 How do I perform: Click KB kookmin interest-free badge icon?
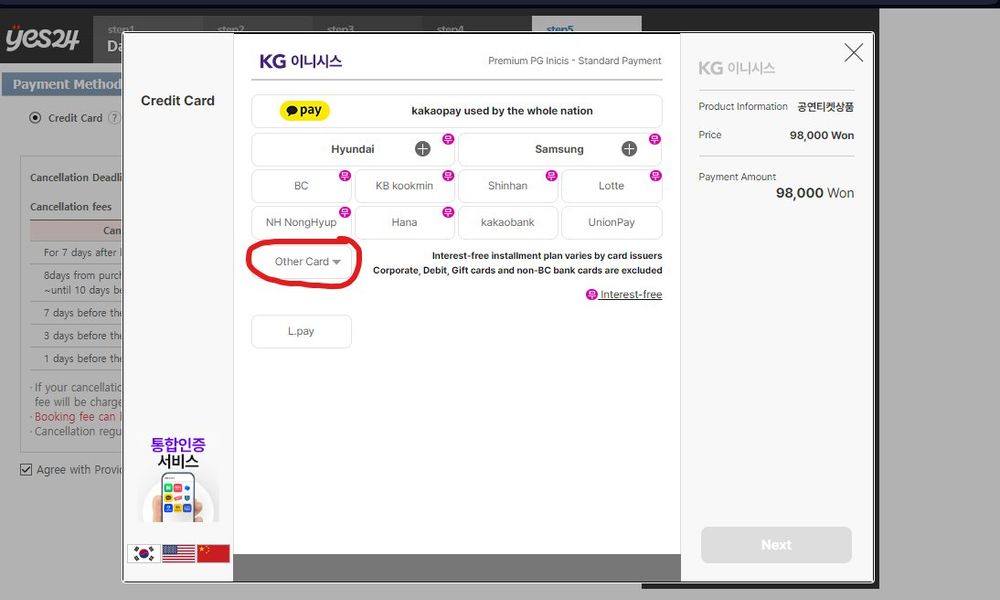pyautogui.click(x=448, y=175)
